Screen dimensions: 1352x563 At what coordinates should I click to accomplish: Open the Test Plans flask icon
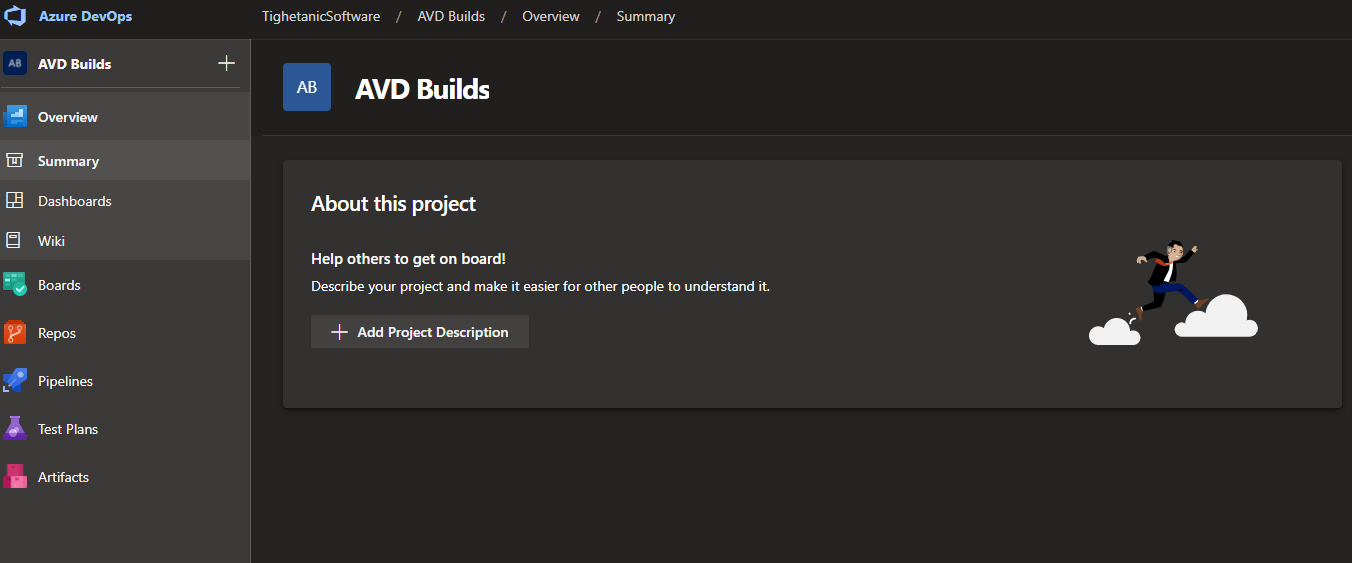point(15,429)
